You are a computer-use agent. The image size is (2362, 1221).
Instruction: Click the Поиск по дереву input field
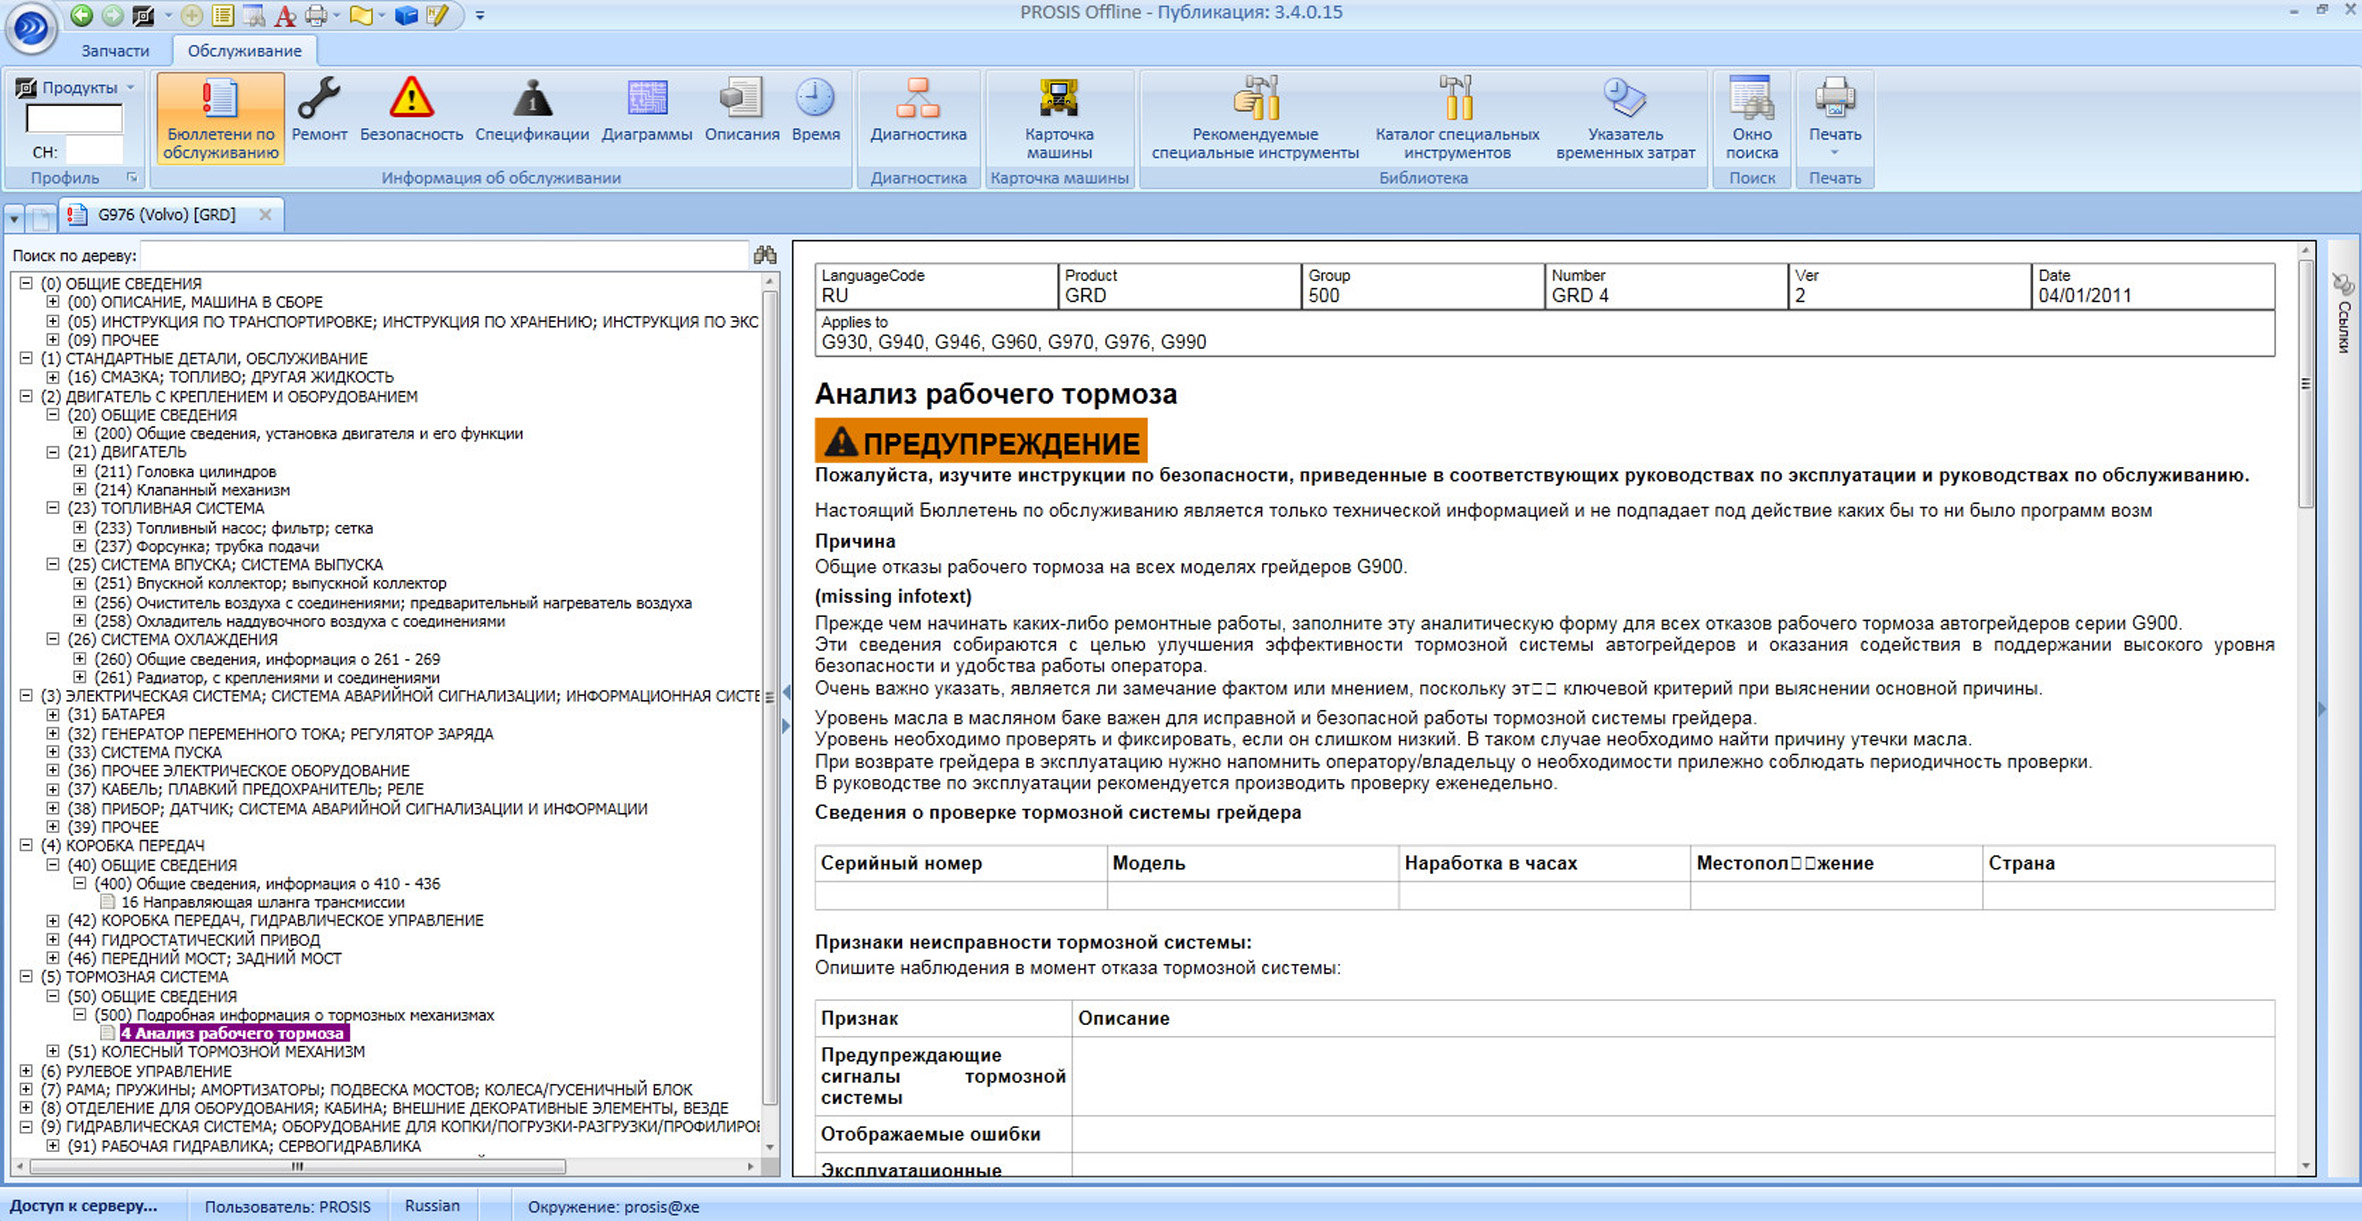(444, 256)
